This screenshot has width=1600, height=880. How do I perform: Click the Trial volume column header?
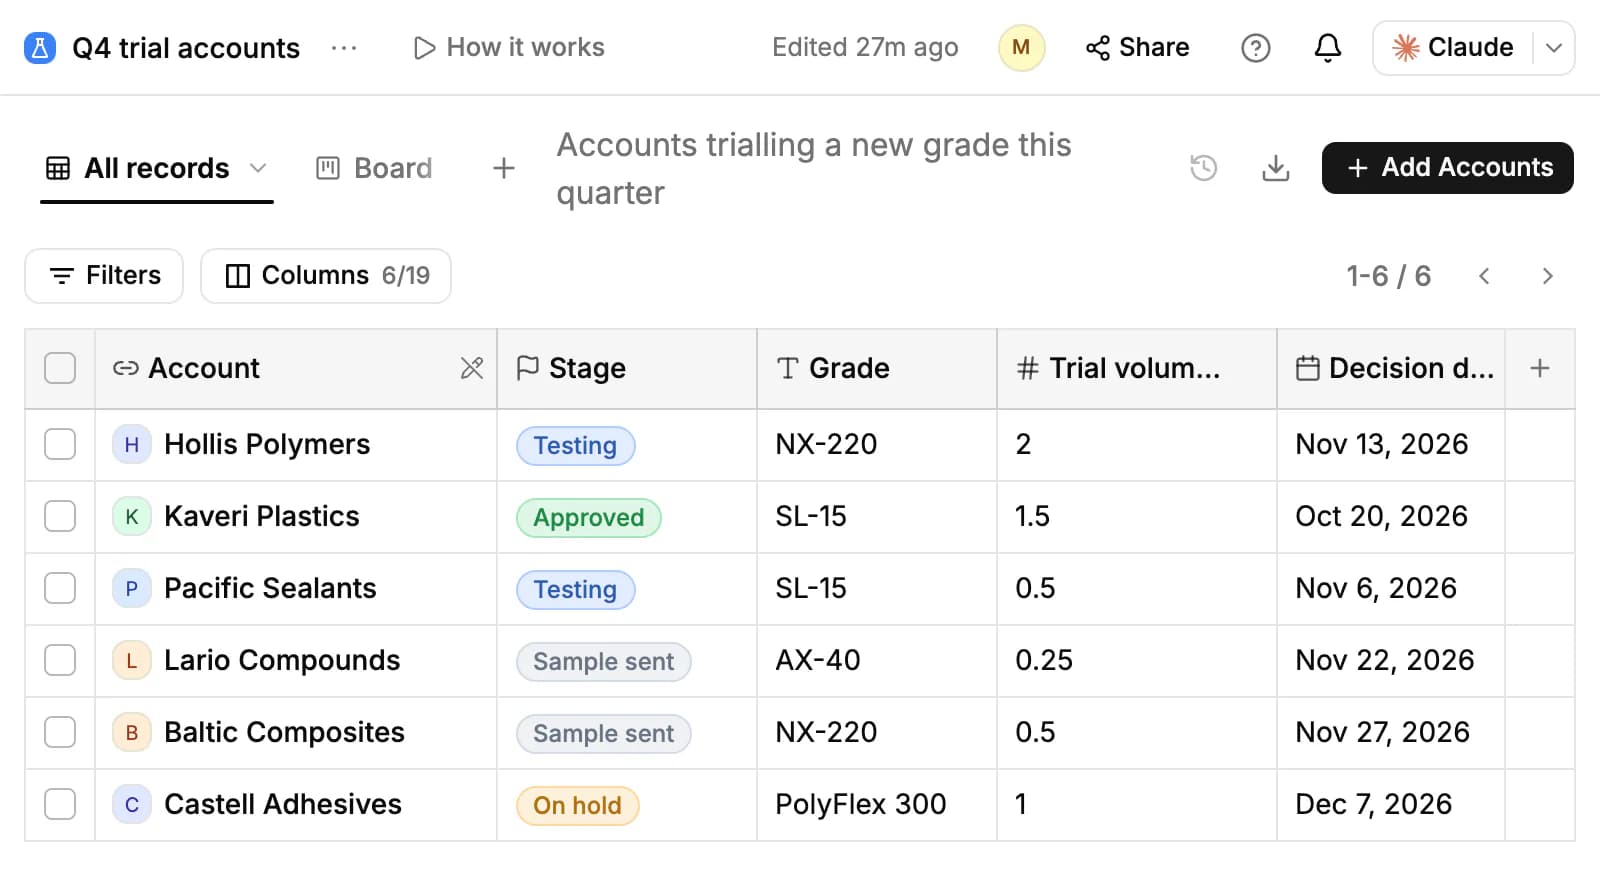pyautogui.click(x=1137, y=368)
